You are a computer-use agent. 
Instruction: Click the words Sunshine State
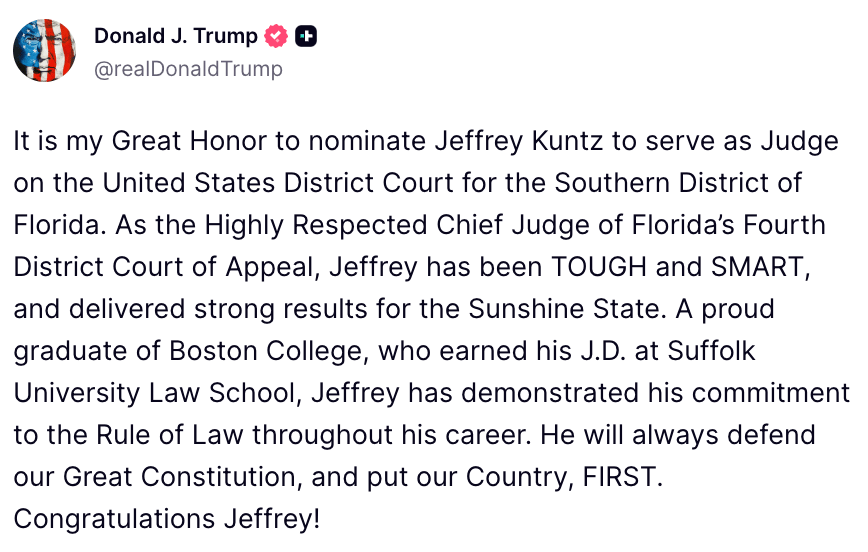point(565,309)
